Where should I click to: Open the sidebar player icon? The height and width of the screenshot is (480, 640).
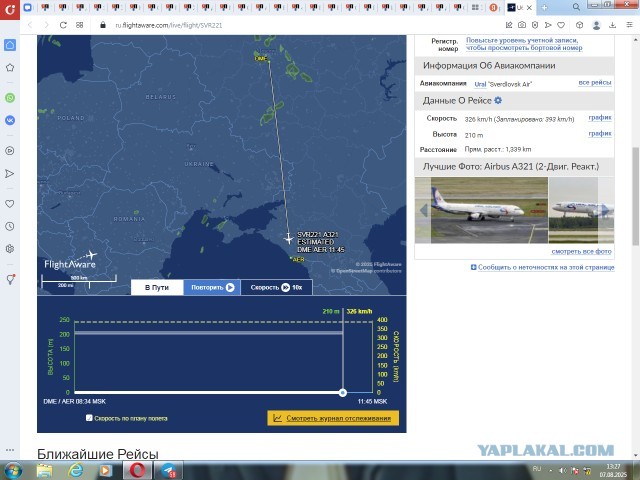[10, 151]
